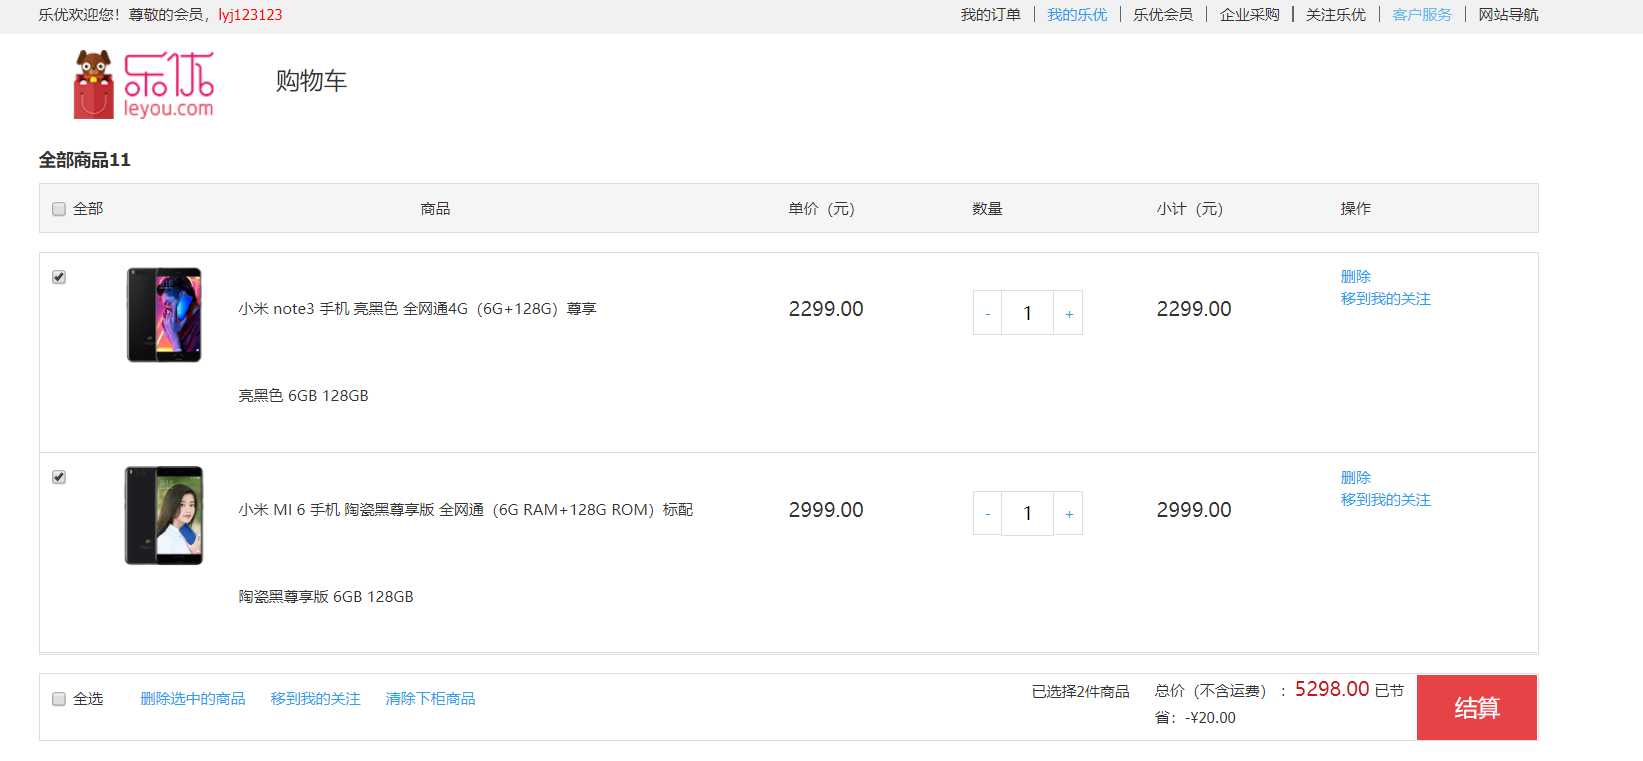Click 删除选中的商品 link
The image size is (1643, 761).
click(x=193, y=699)
